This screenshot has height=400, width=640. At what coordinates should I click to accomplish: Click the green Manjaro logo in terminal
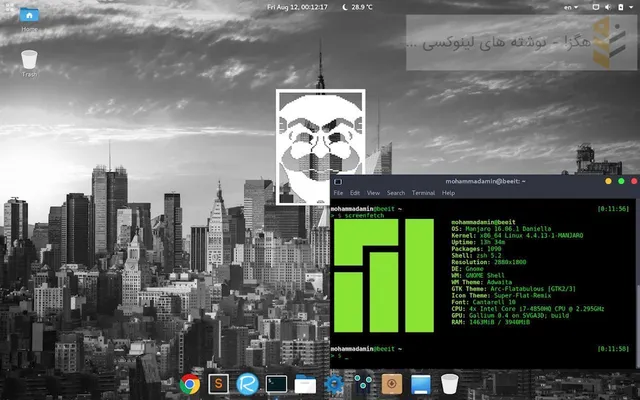(384, 276)
